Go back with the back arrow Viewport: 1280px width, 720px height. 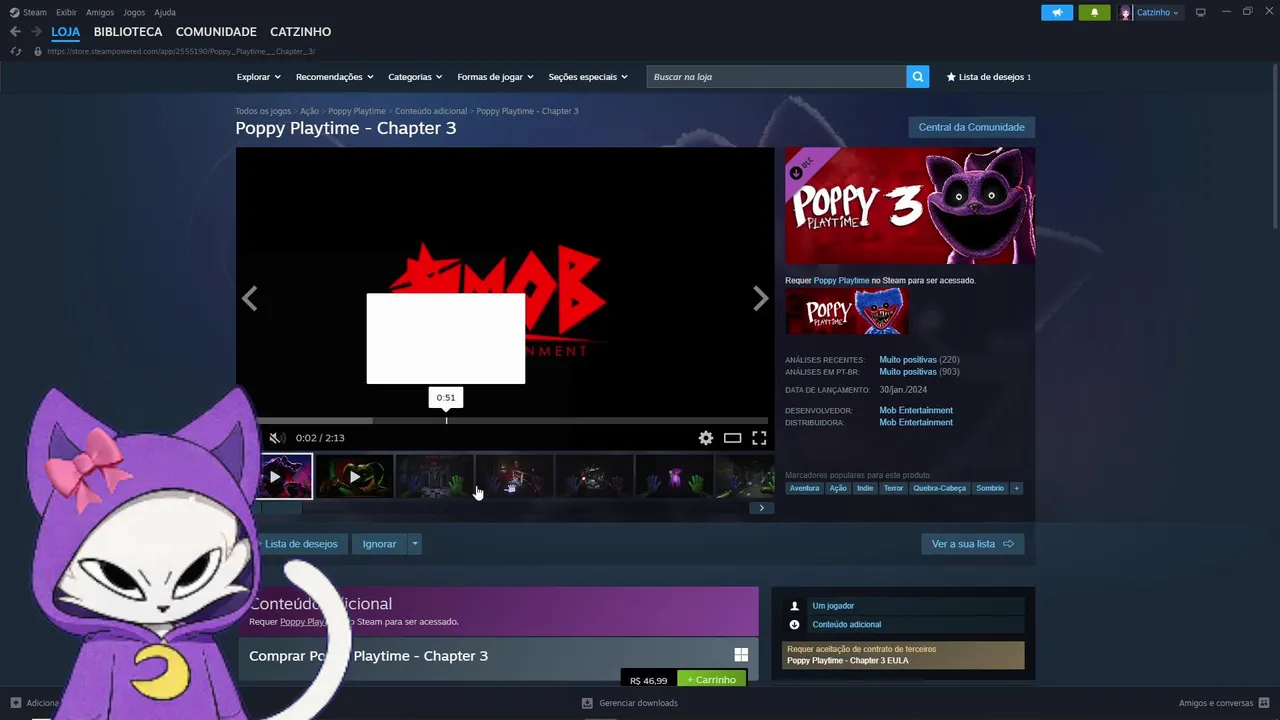pyautogui.click(x=15, y=32)
